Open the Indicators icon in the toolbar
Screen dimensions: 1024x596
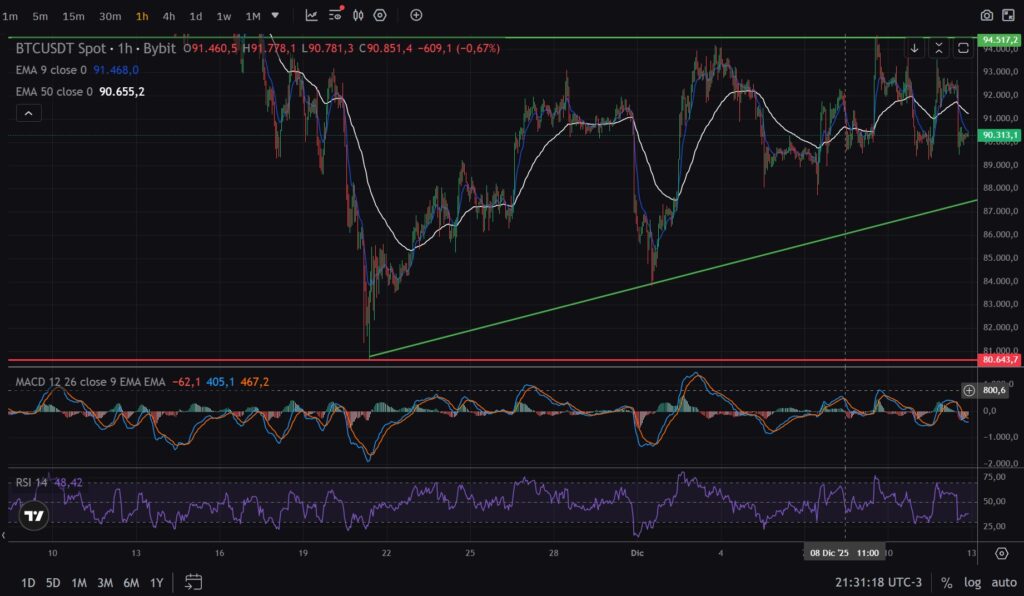click(335, 15)
